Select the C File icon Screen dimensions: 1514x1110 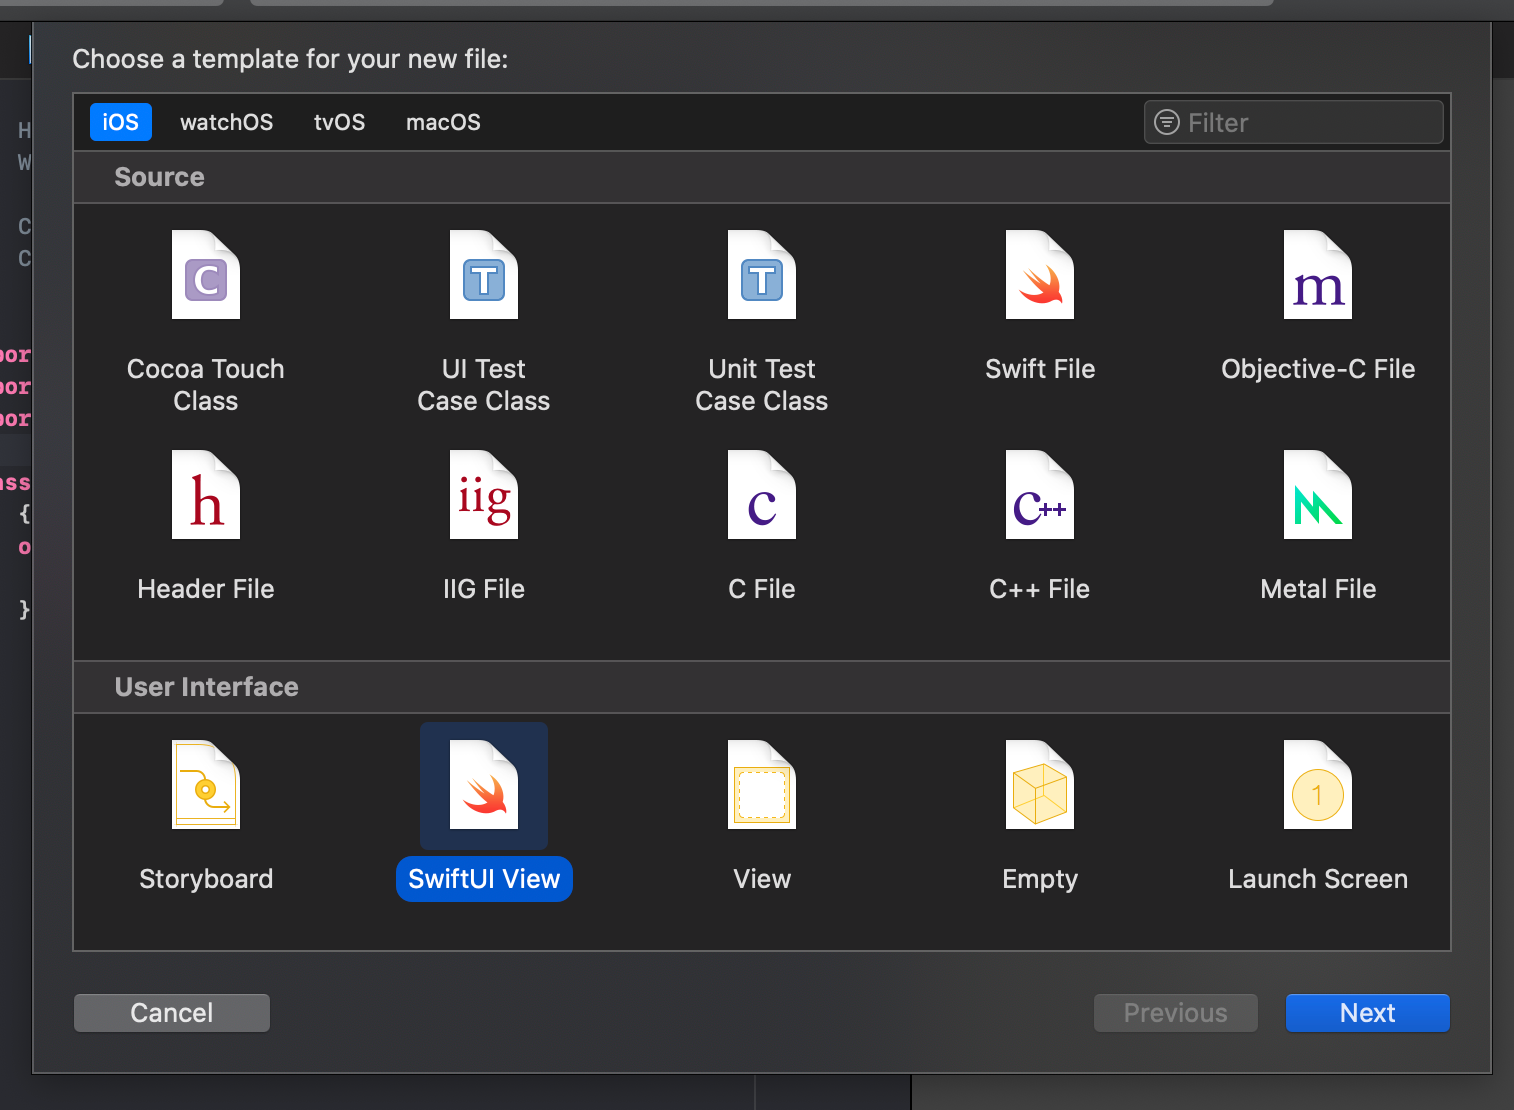pos(762,495)
